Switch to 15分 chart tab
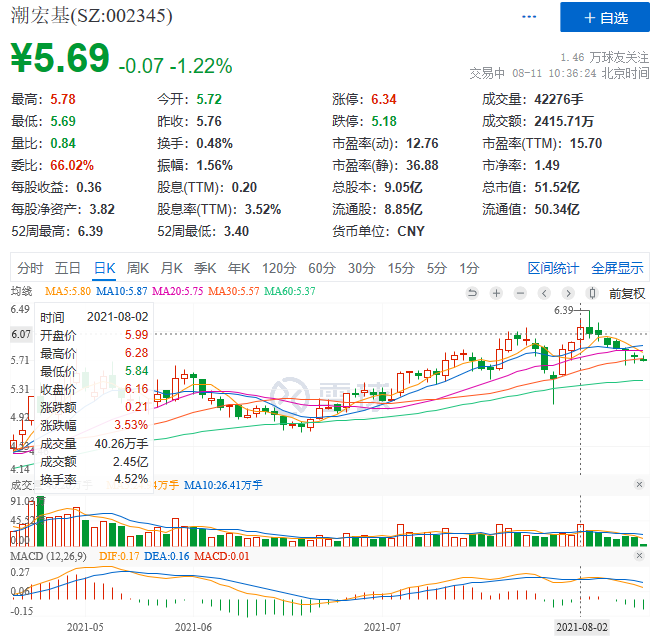This screenshot has width=654, height=640. click(401, 268)
